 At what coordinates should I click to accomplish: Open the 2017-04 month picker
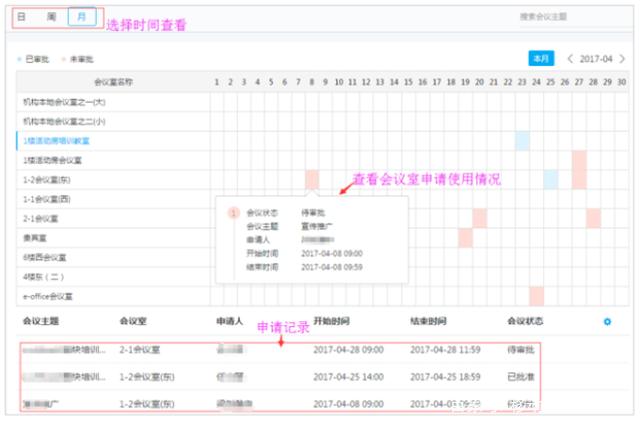pos(598,59)
